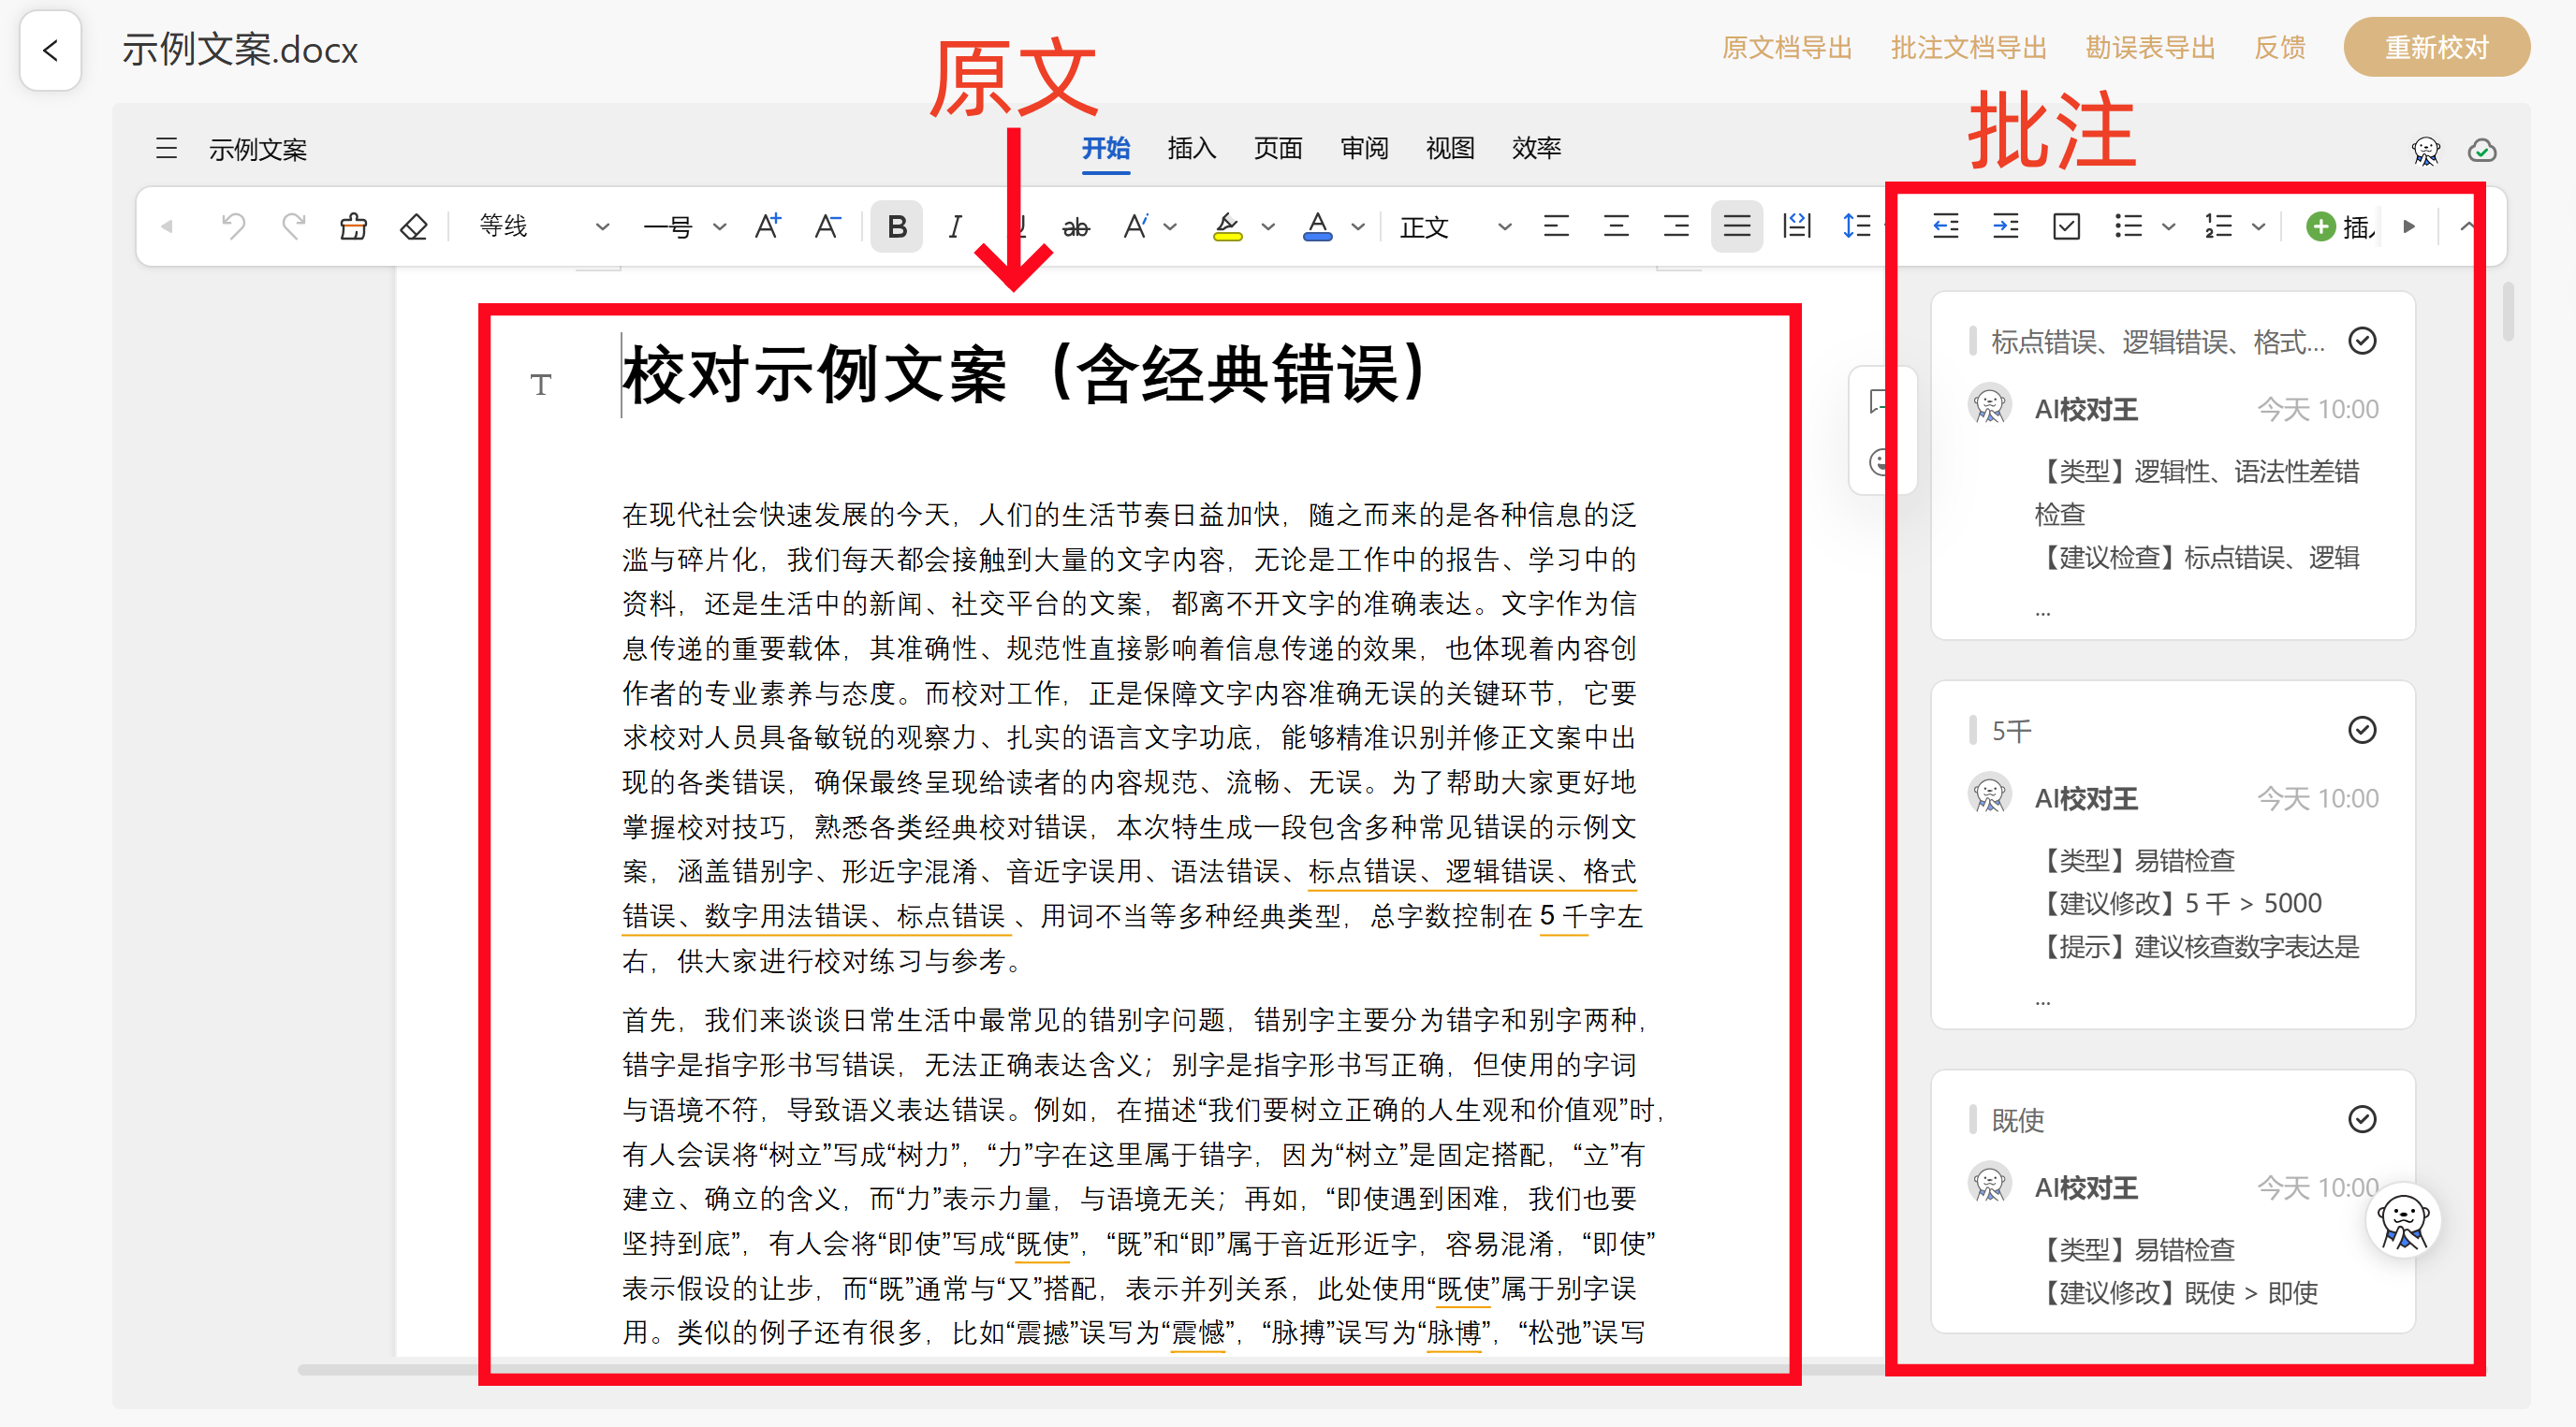Select the format painter icon
The height and width of the screenshot is (1427, 2576).
click(x=353, y=227)
